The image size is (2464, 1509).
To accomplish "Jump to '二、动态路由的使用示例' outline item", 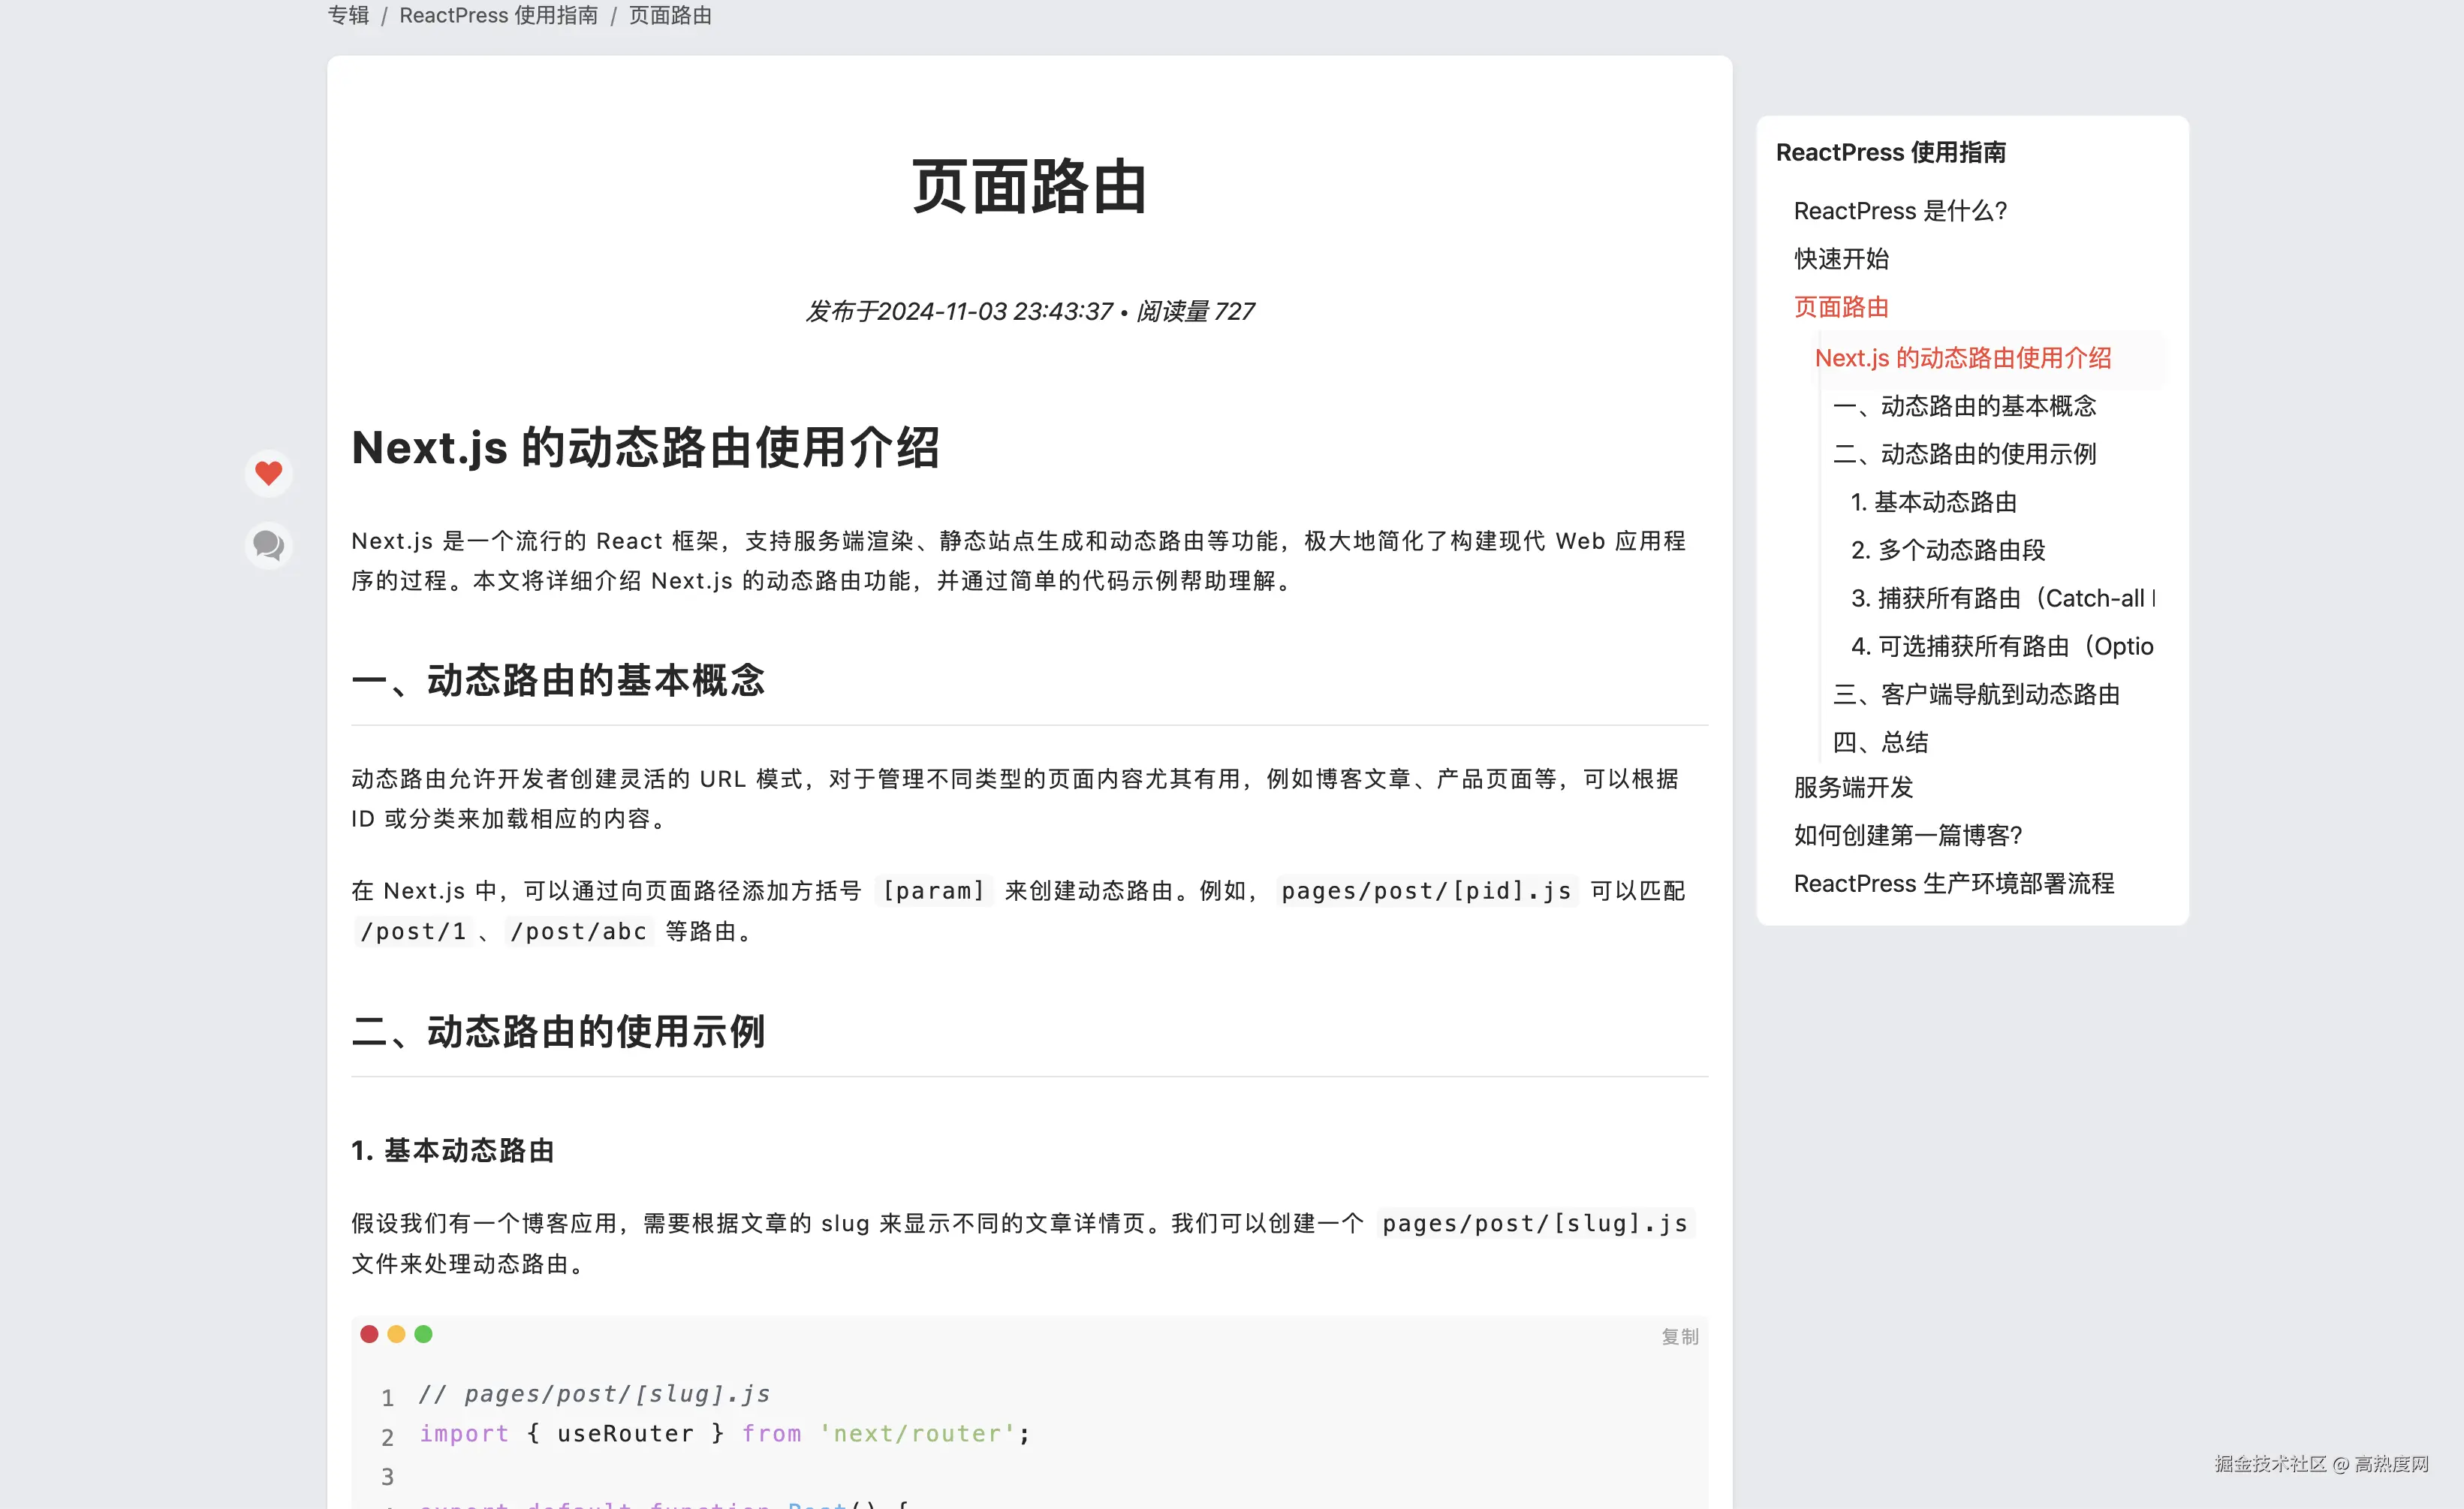I will pyautogui.click(x=1964, y=454).
